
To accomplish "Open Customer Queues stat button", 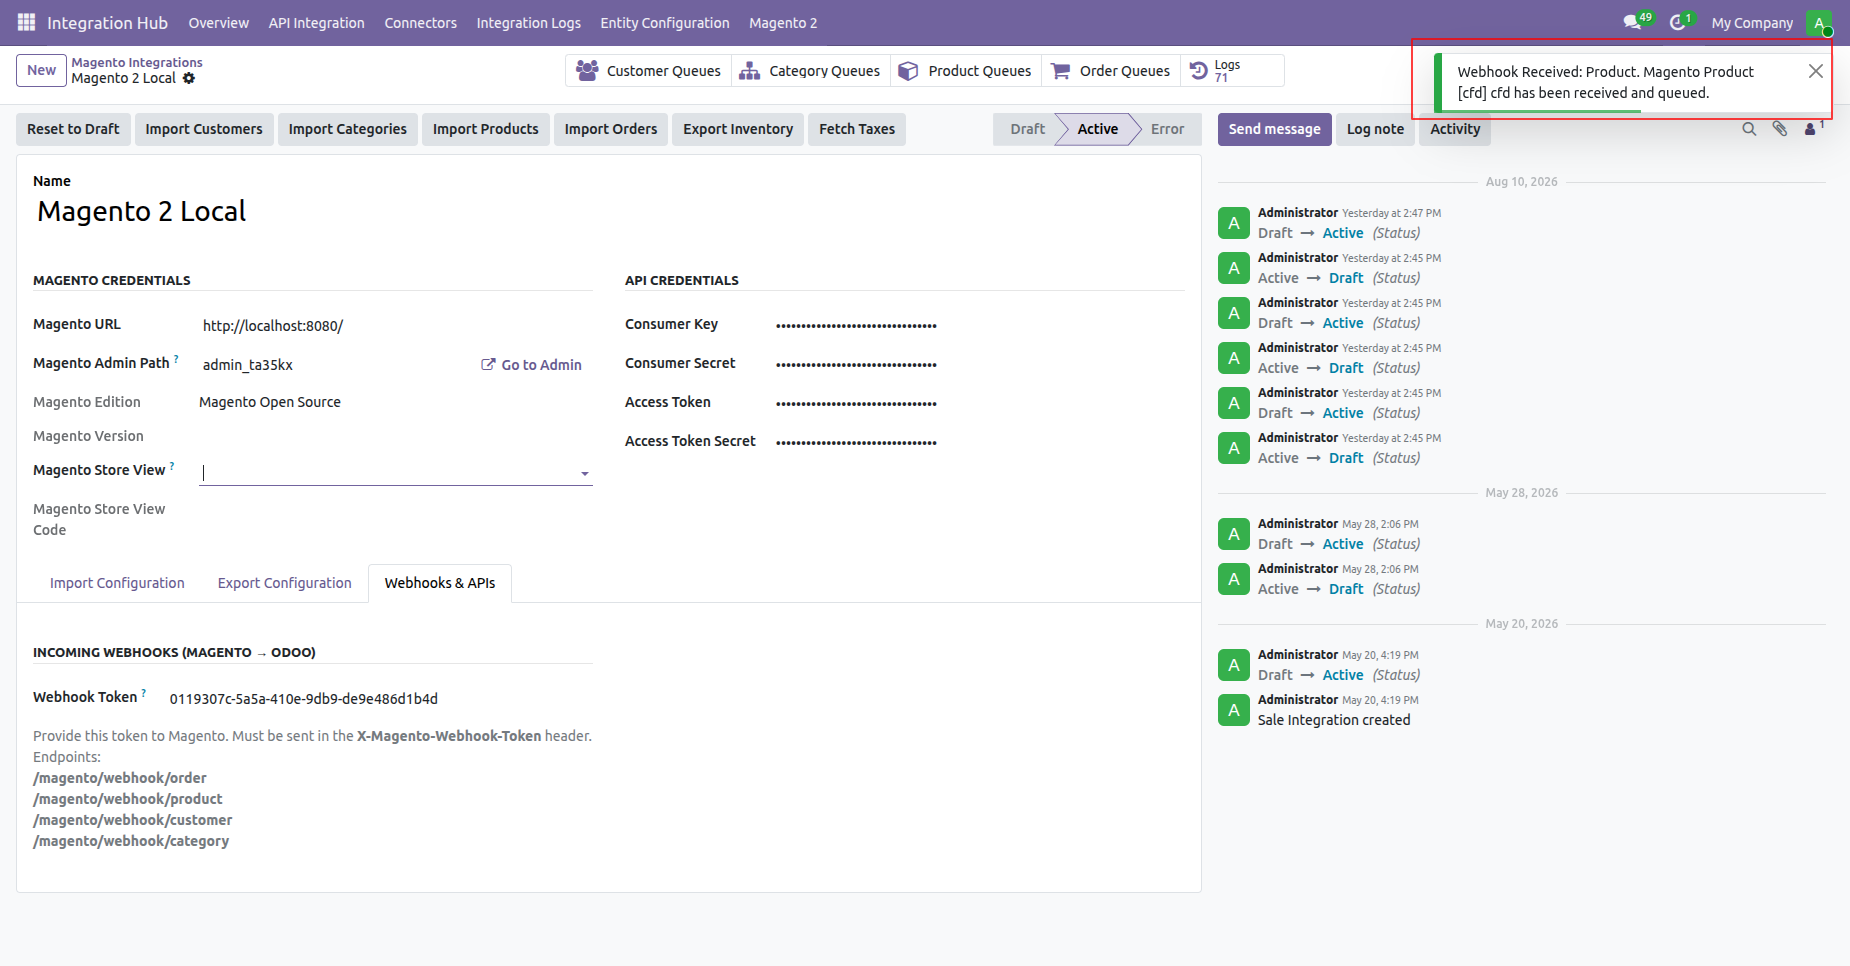I will (648, 71).
